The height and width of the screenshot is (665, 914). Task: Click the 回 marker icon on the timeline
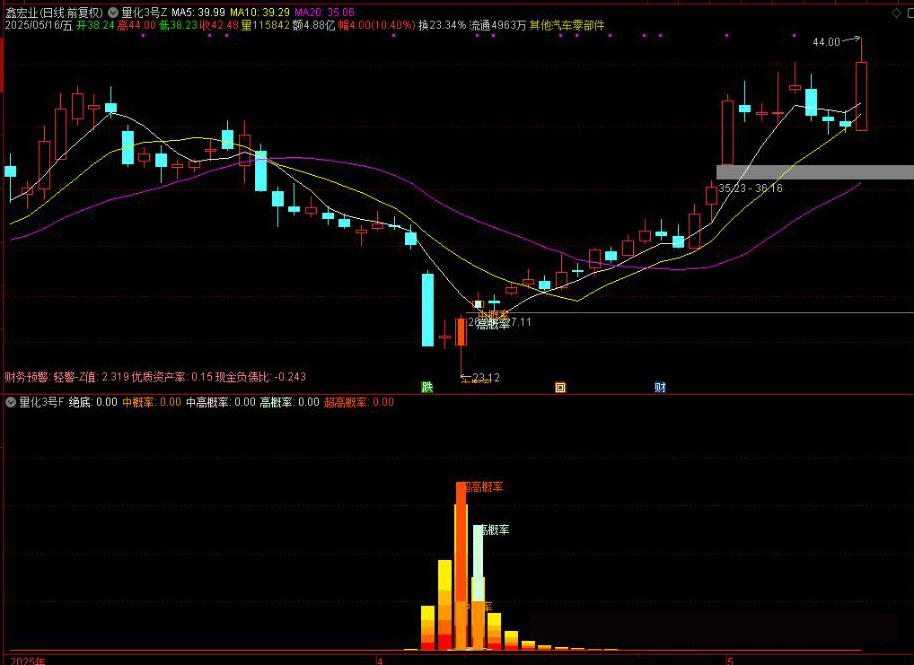coord(560,387)
